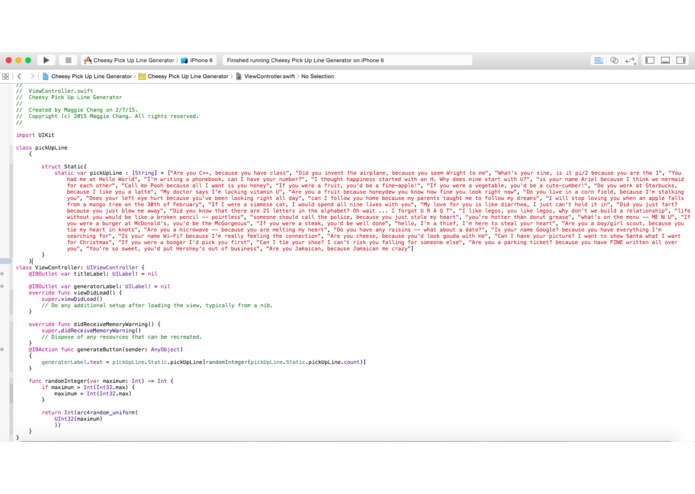
Task: Click the override func didReceiveMemoryWarning() line
Action: [x=94, y=324]
